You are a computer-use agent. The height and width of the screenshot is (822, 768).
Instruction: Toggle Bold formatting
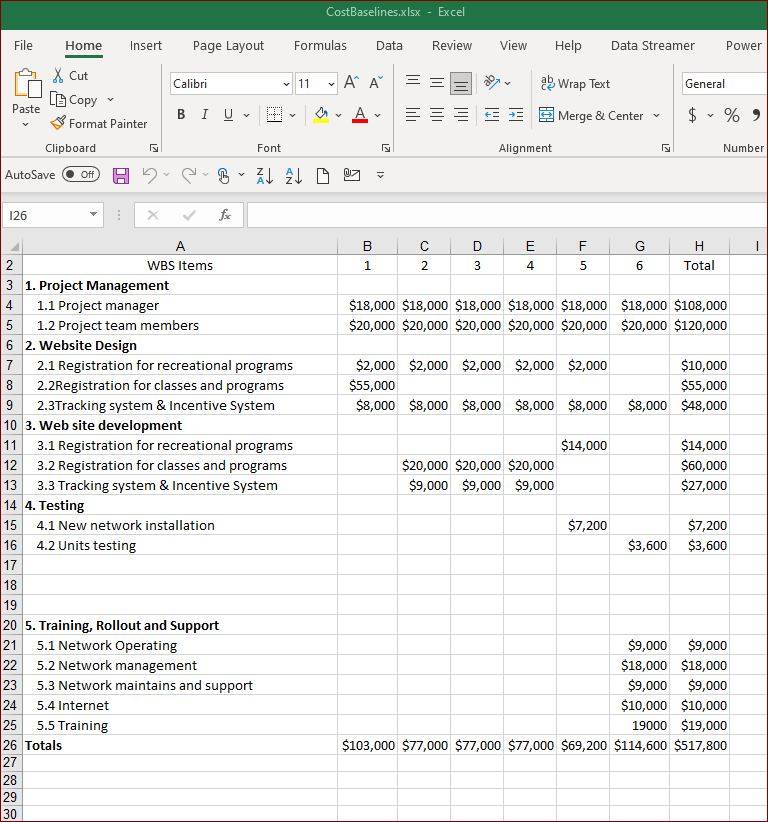181,114
